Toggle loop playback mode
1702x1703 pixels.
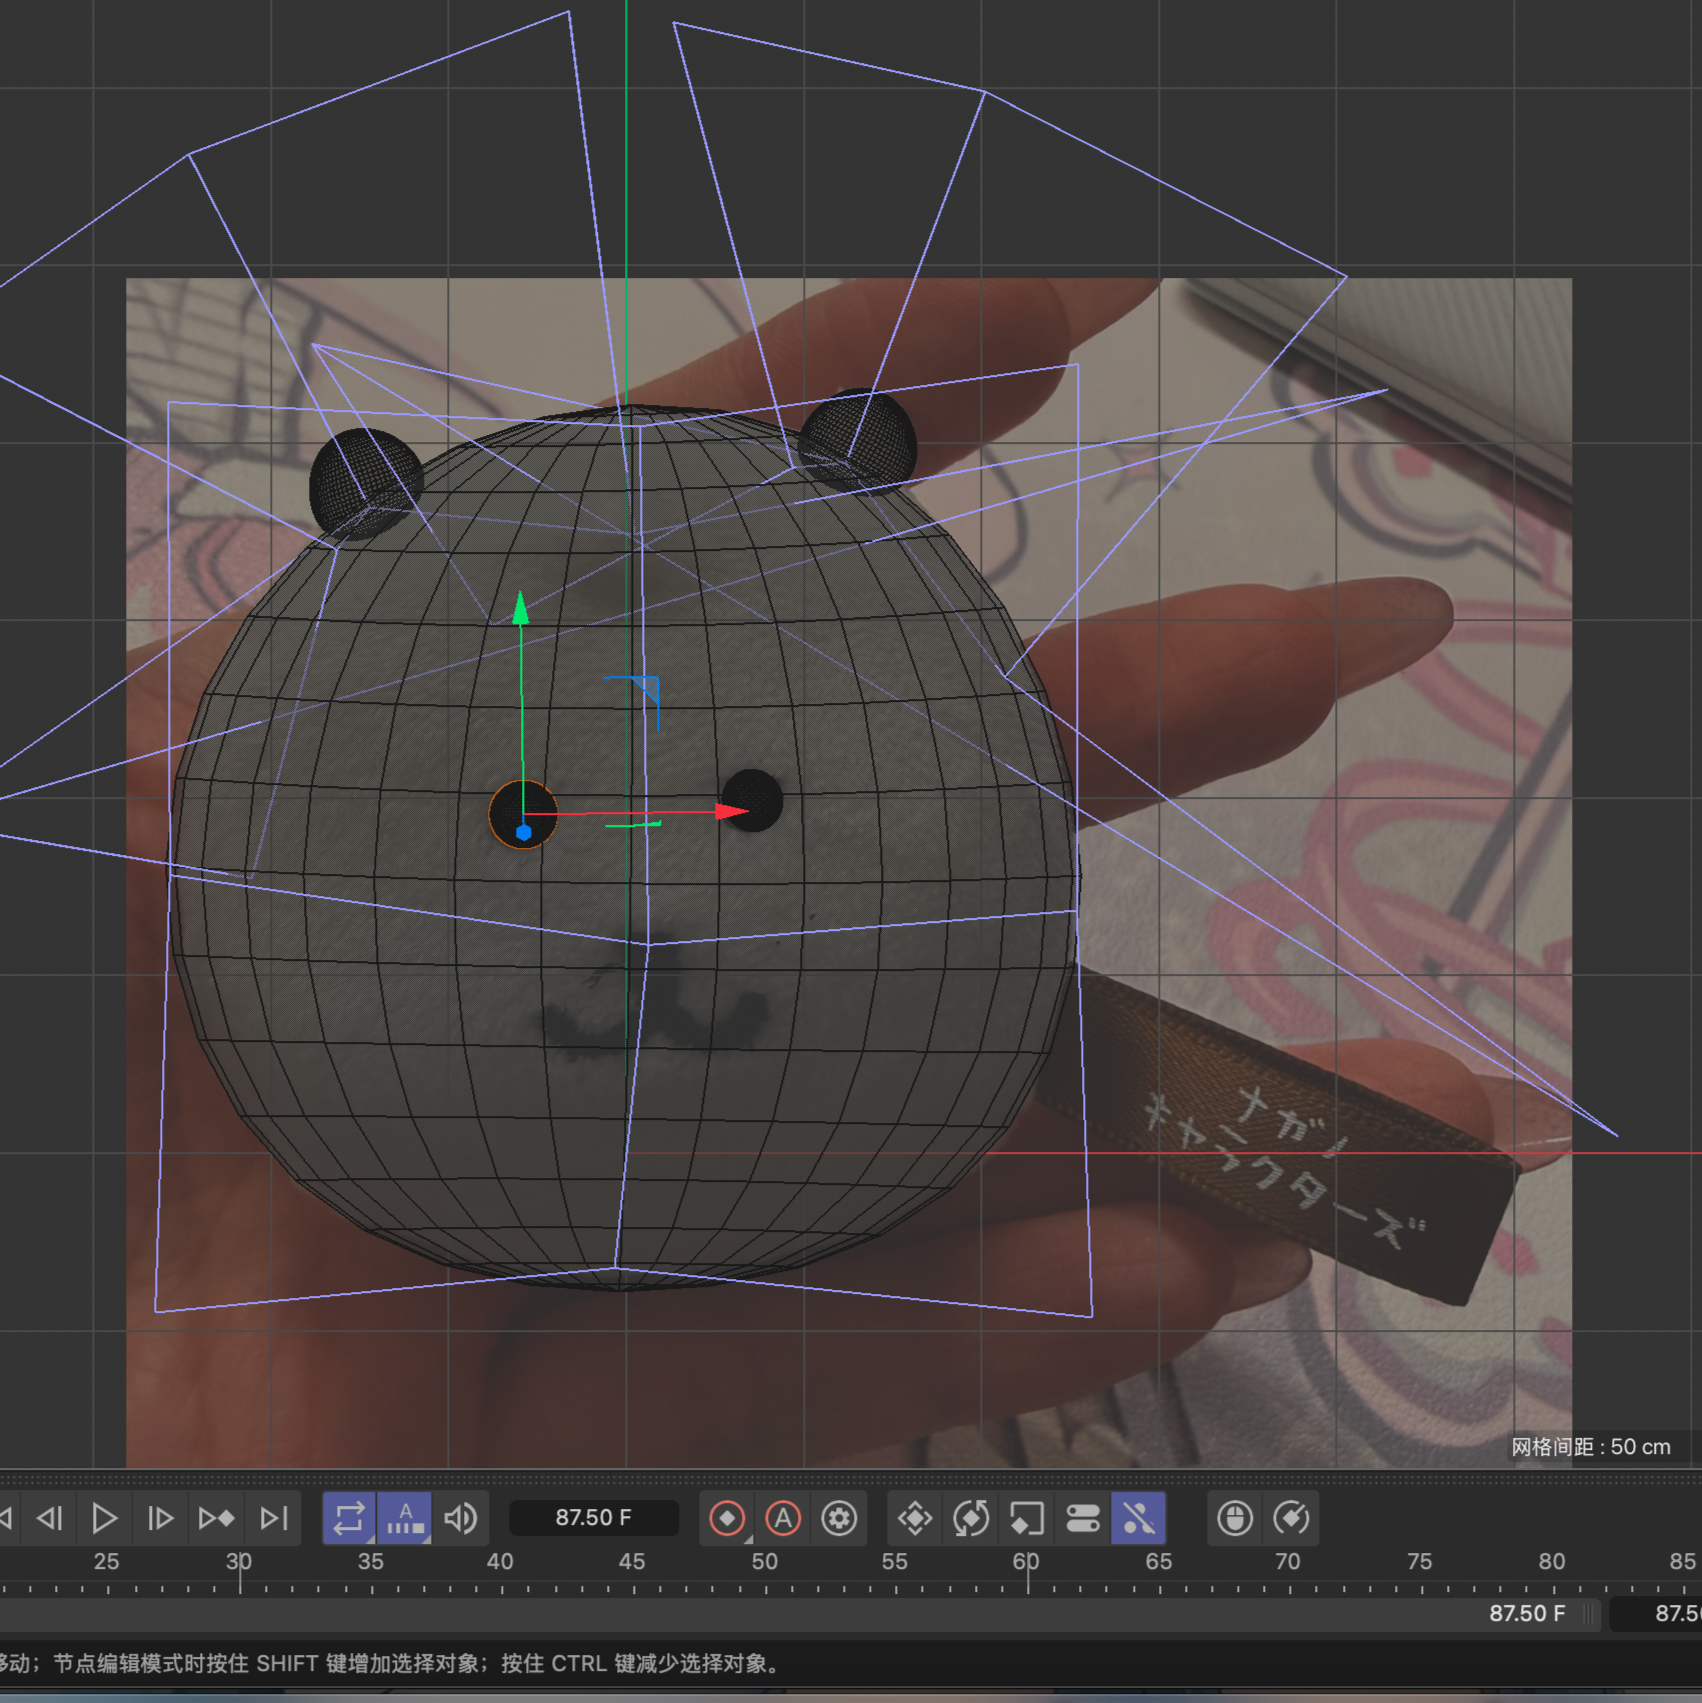click(349, 1518)
